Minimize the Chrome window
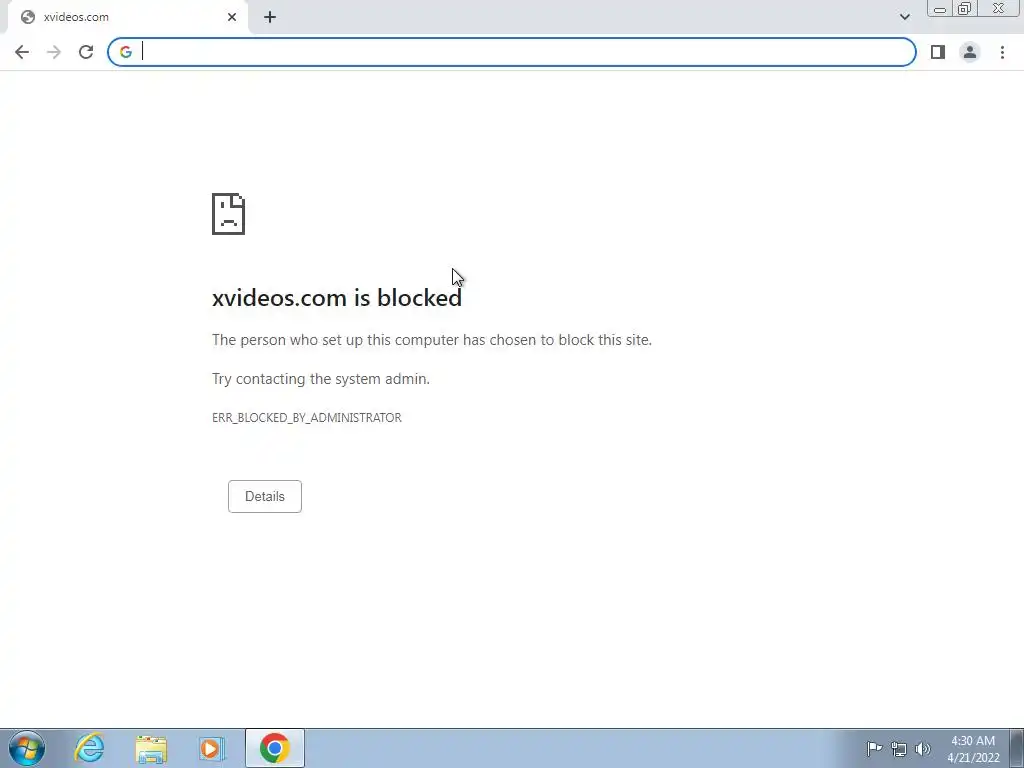 coord(940,9)
